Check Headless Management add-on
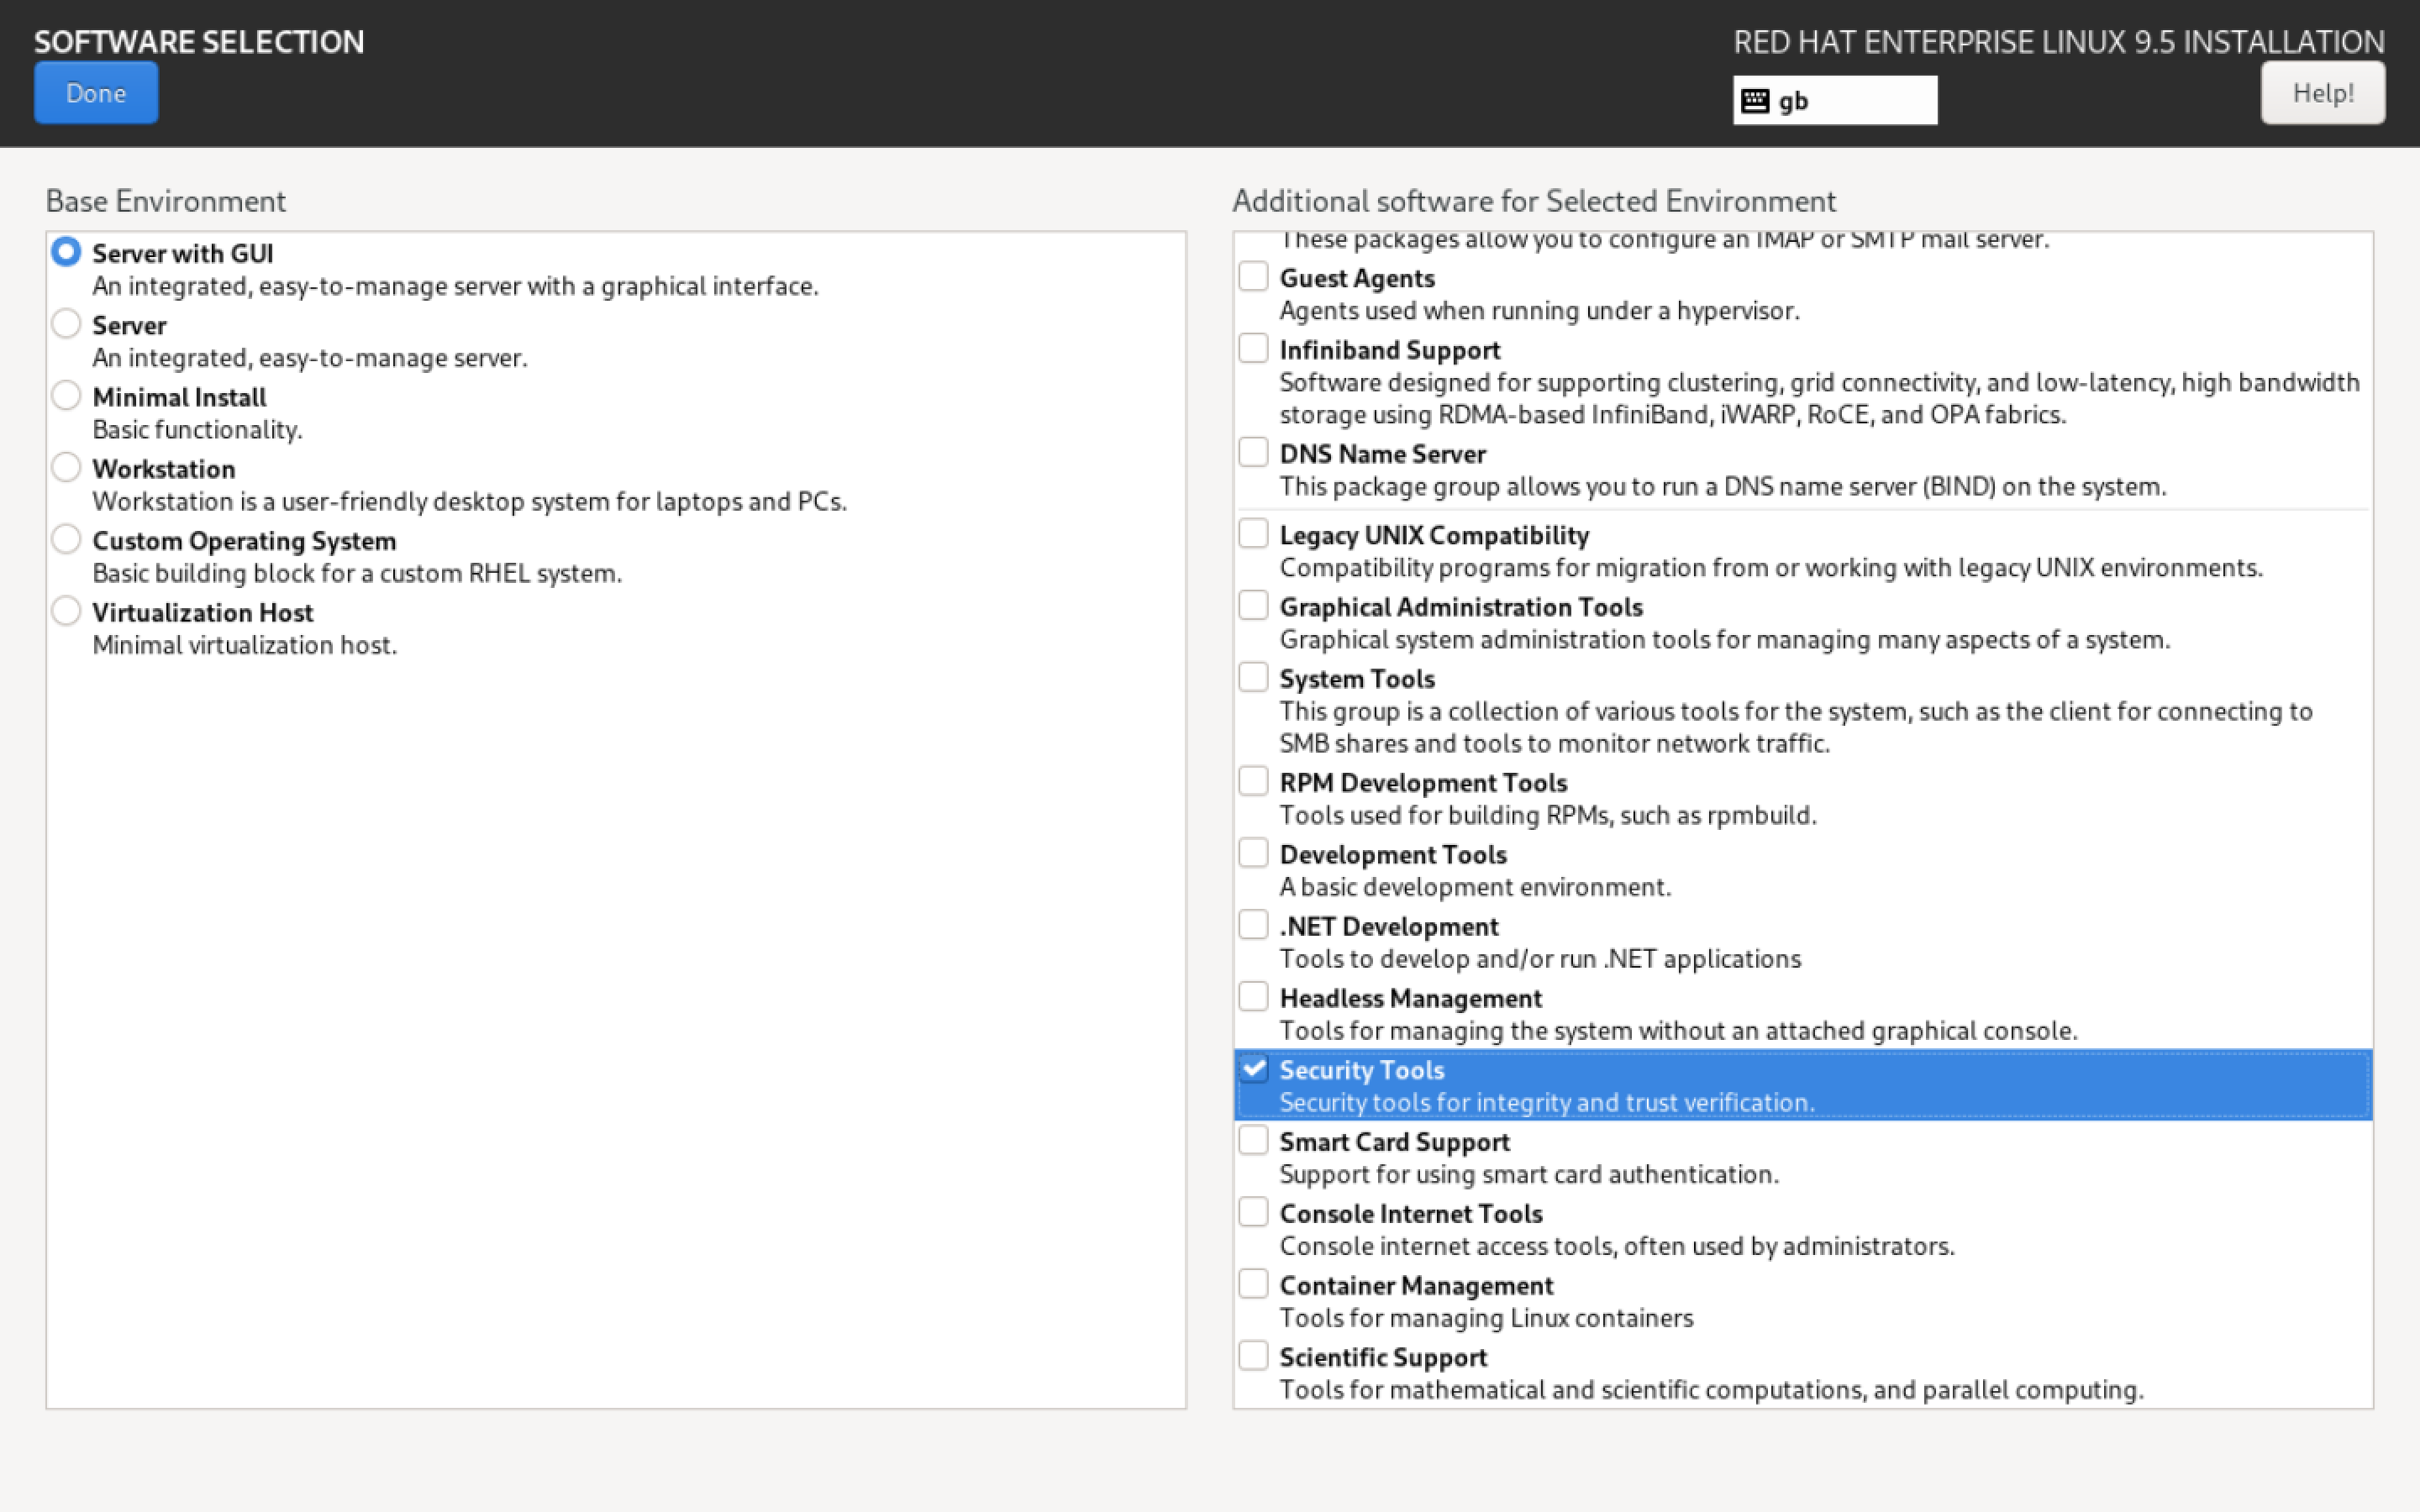2420x1512 pixels. [1253, 997]
